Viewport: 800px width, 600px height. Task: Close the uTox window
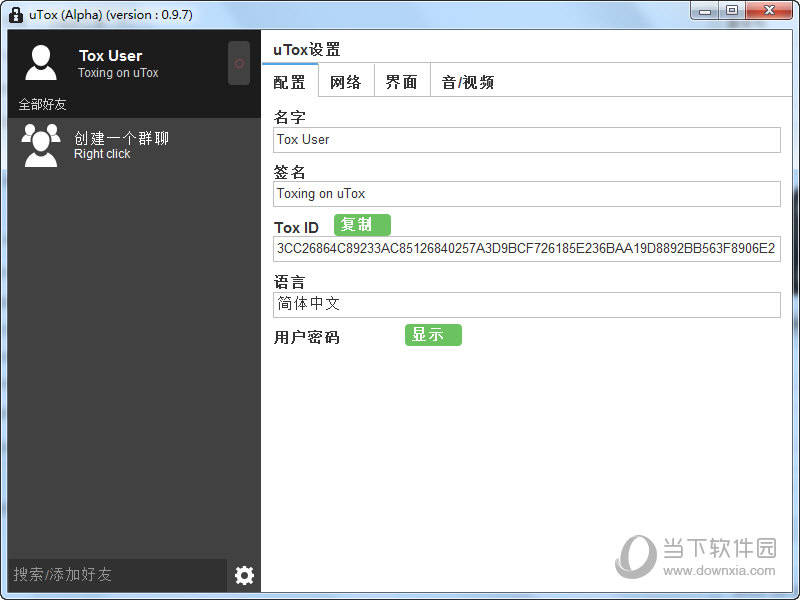[769, 11]
